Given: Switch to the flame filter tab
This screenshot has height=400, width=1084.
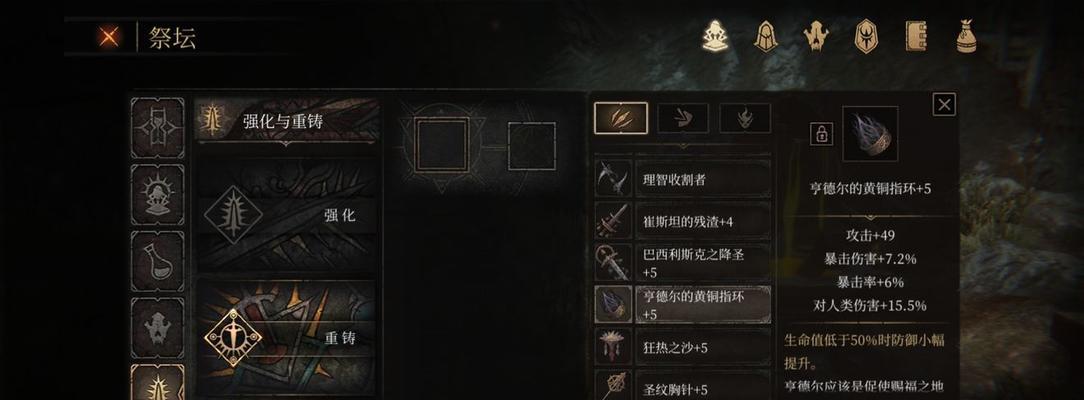Looking at the screenshot, I should pyautogui.click(x=745, y=118).
